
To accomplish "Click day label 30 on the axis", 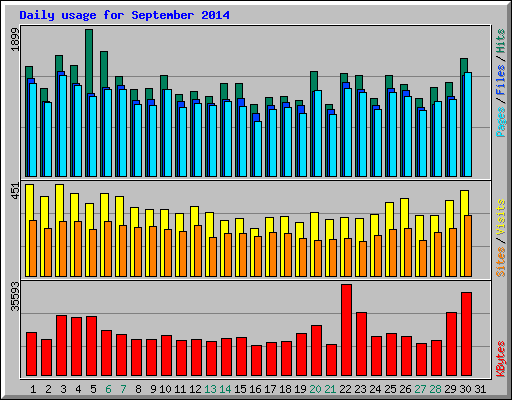I will [465, 389].
